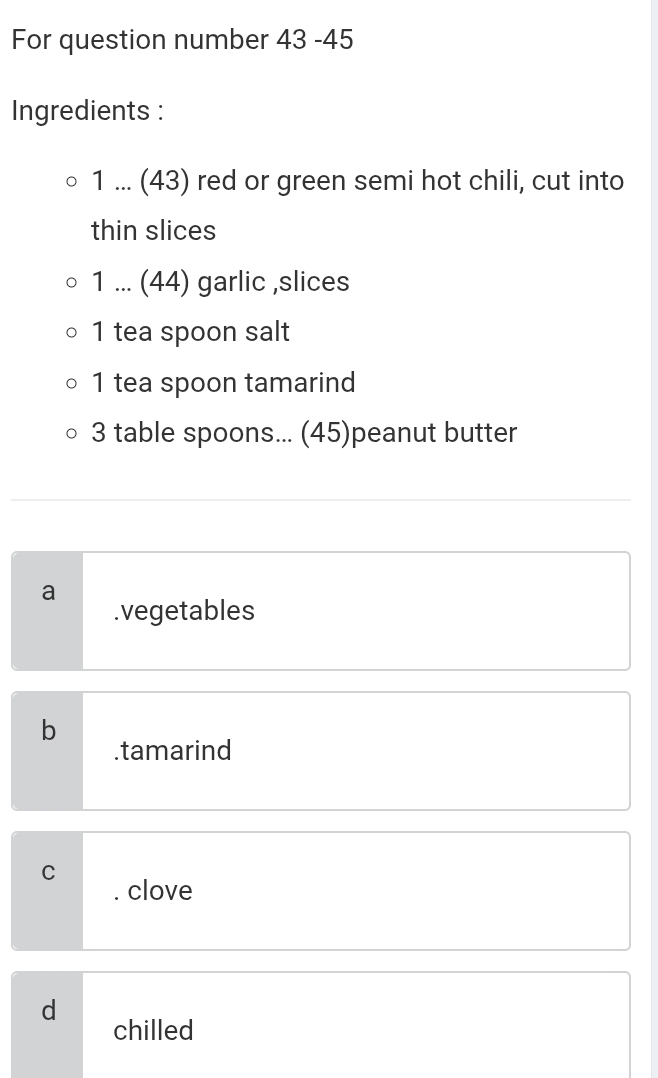Click the '1 tea spoon salt' item

(x=190, y=332)
